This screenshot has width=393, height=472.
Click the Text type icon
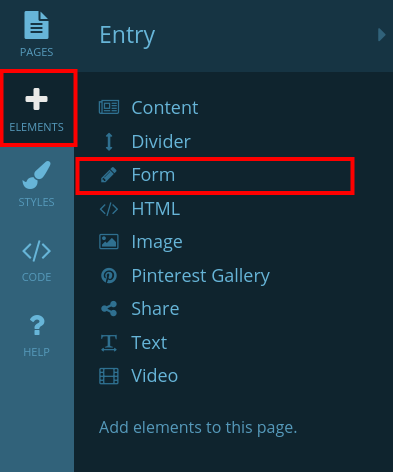pos(109,343)
